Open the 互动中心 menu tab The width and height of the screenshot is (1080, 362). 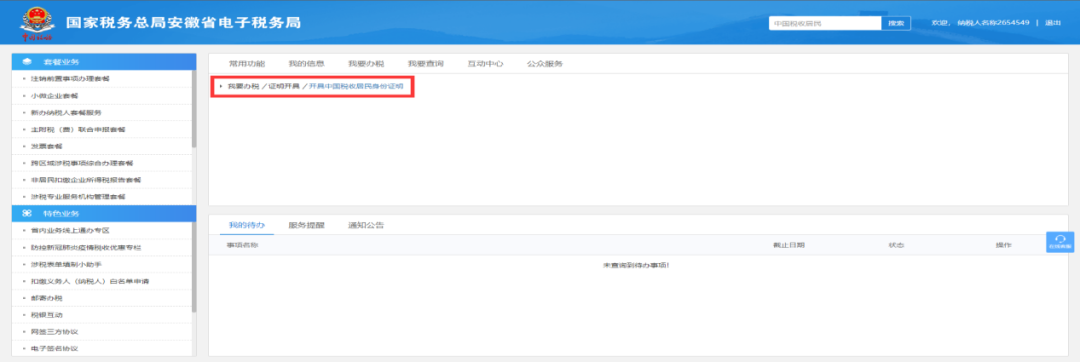click(486, 63)
